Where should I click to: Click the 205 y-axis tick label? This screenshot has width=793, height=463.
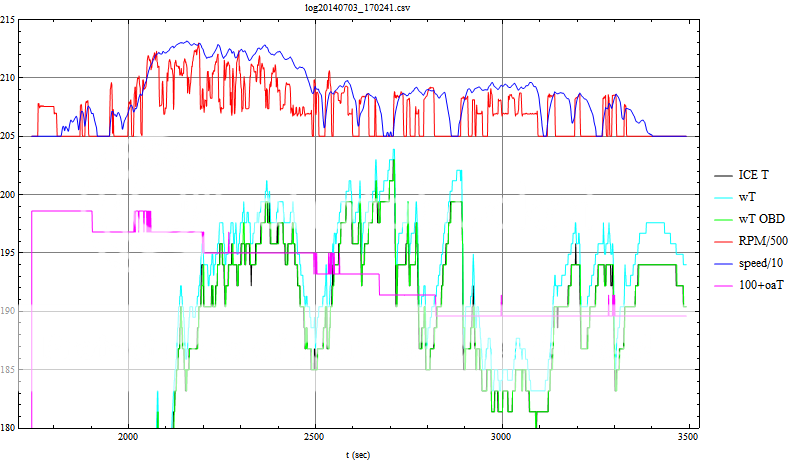click(x=8, y=136)
